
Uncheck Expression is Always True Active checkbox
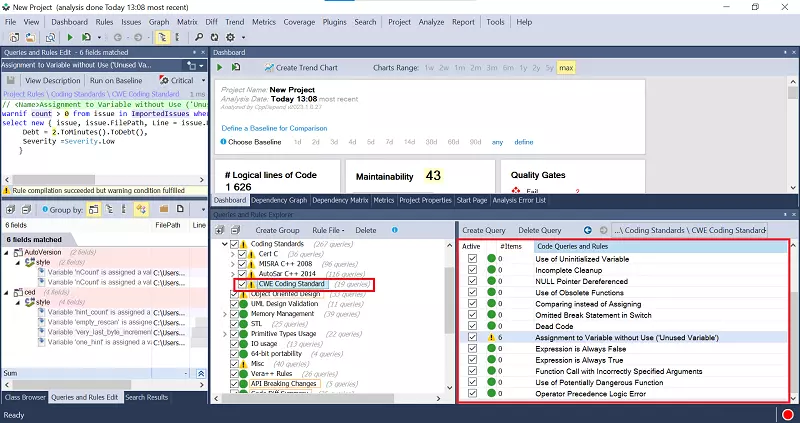tap(472, 360)
